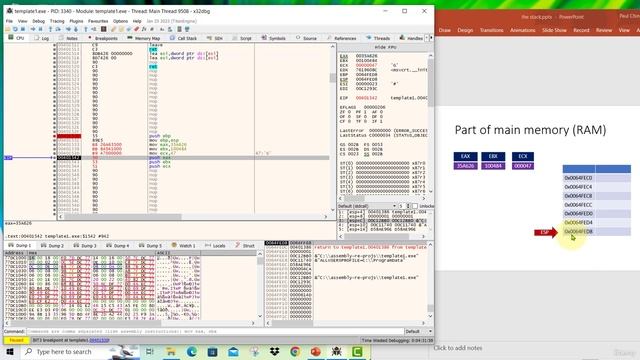The image size is (640, 360).
Task: Click the disassembly horizontal scrollbar
Action: coord(193,217)
